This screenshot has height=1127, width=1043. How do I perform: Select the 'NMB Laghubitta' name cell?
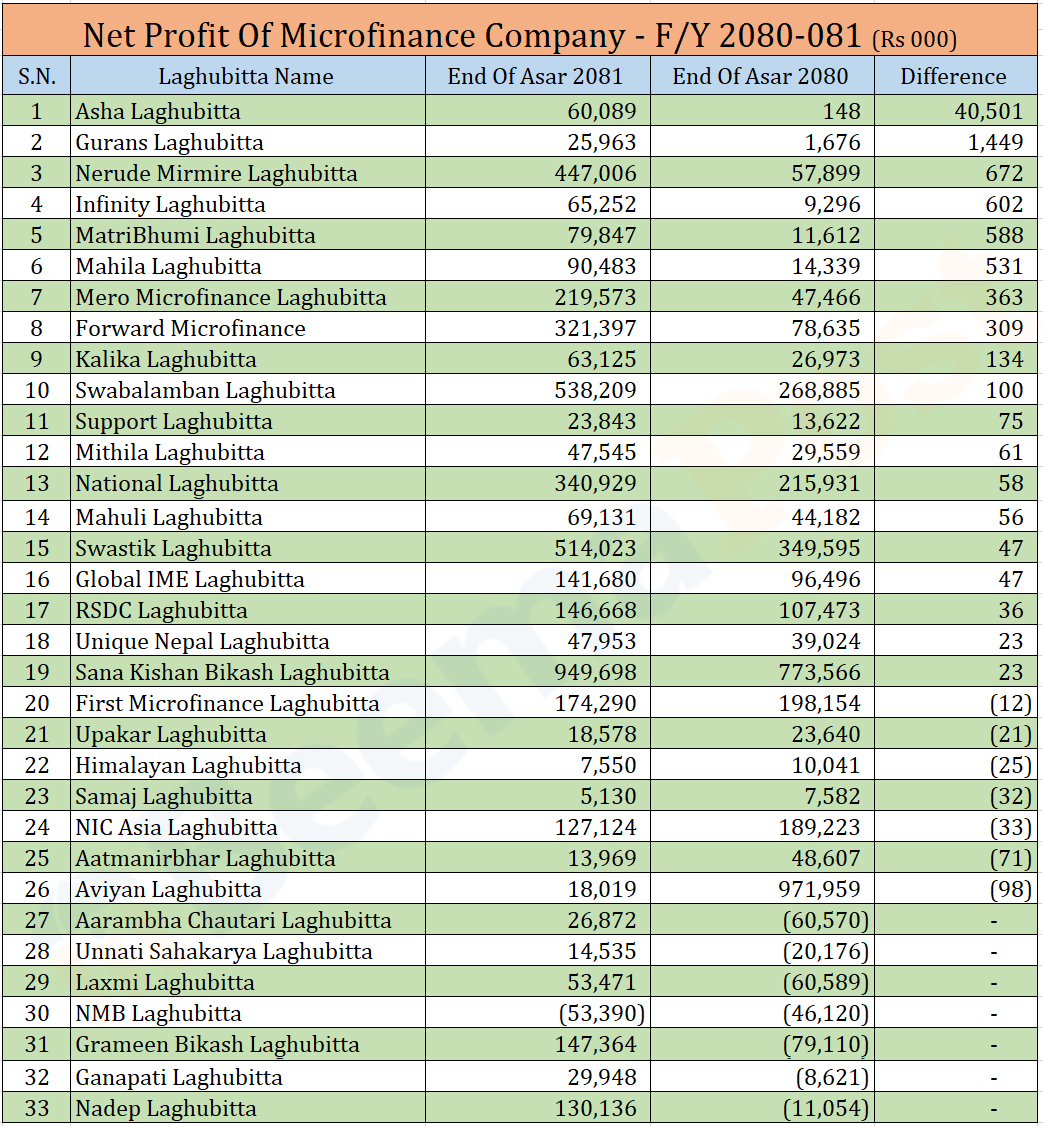click(158, 1013)
